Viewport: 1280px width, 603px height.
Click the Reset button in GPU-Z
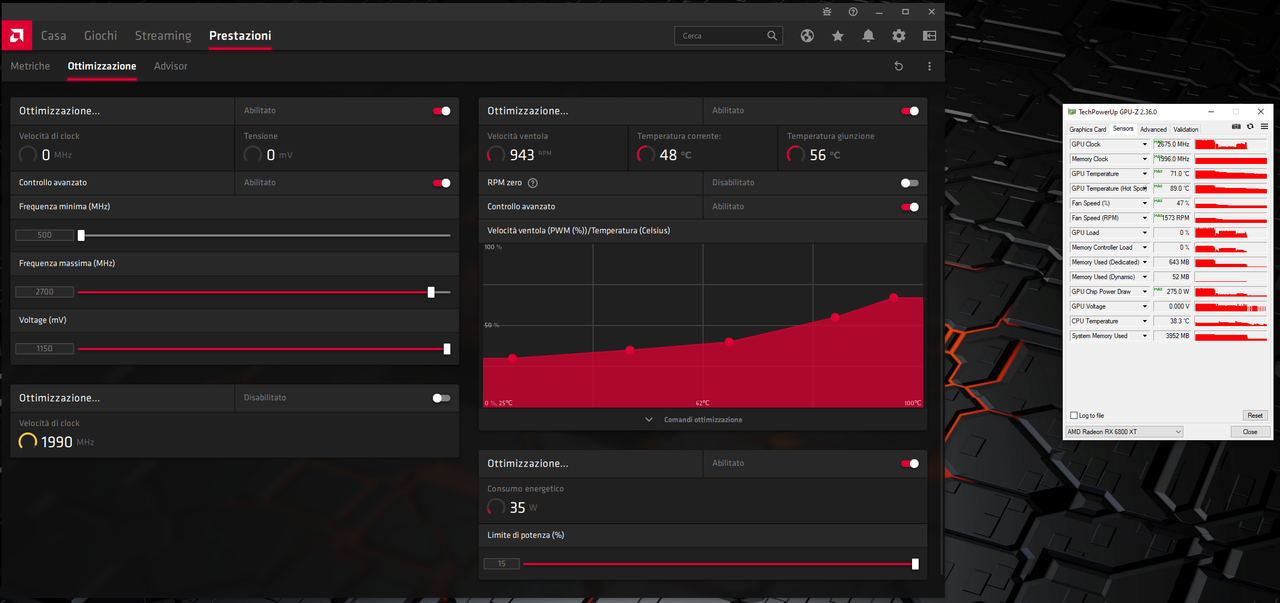coord(1255,415)
